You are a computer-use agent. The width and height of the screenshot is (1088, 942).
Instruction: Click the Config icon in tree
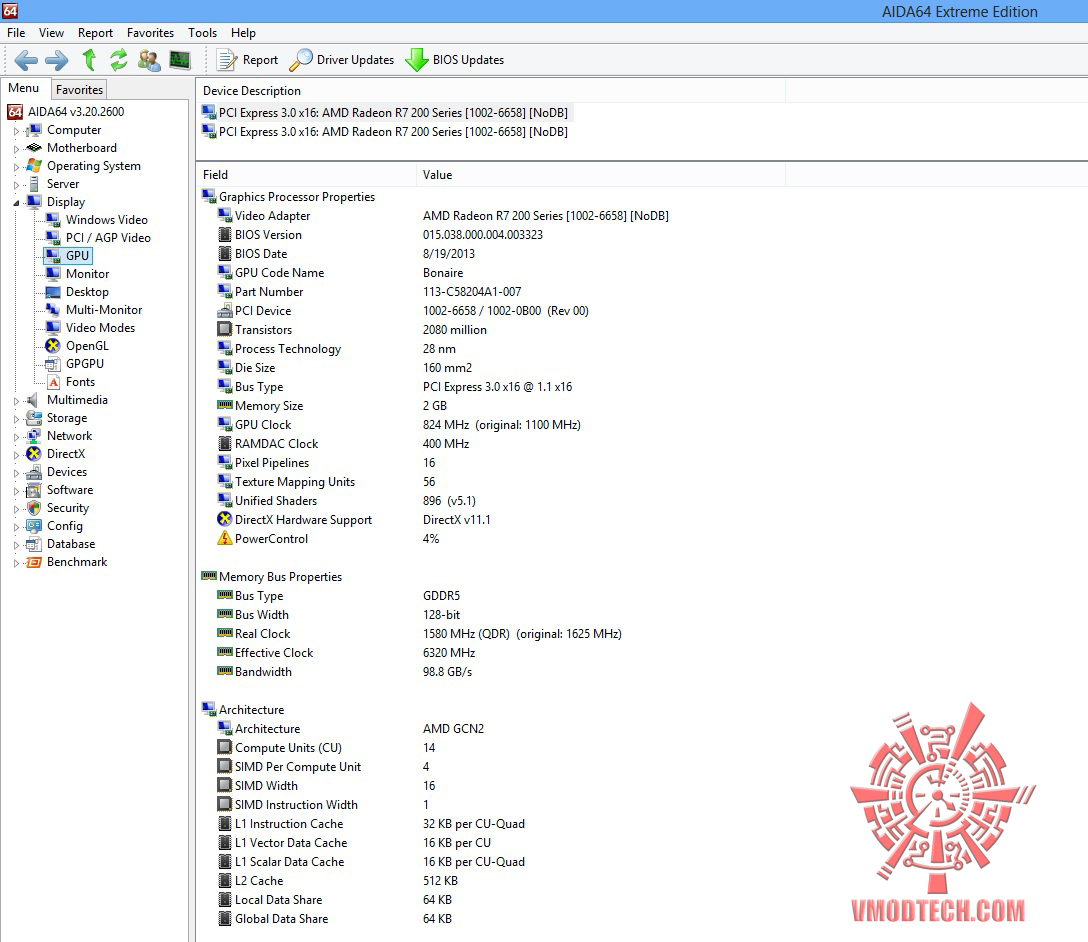(33, 526)
